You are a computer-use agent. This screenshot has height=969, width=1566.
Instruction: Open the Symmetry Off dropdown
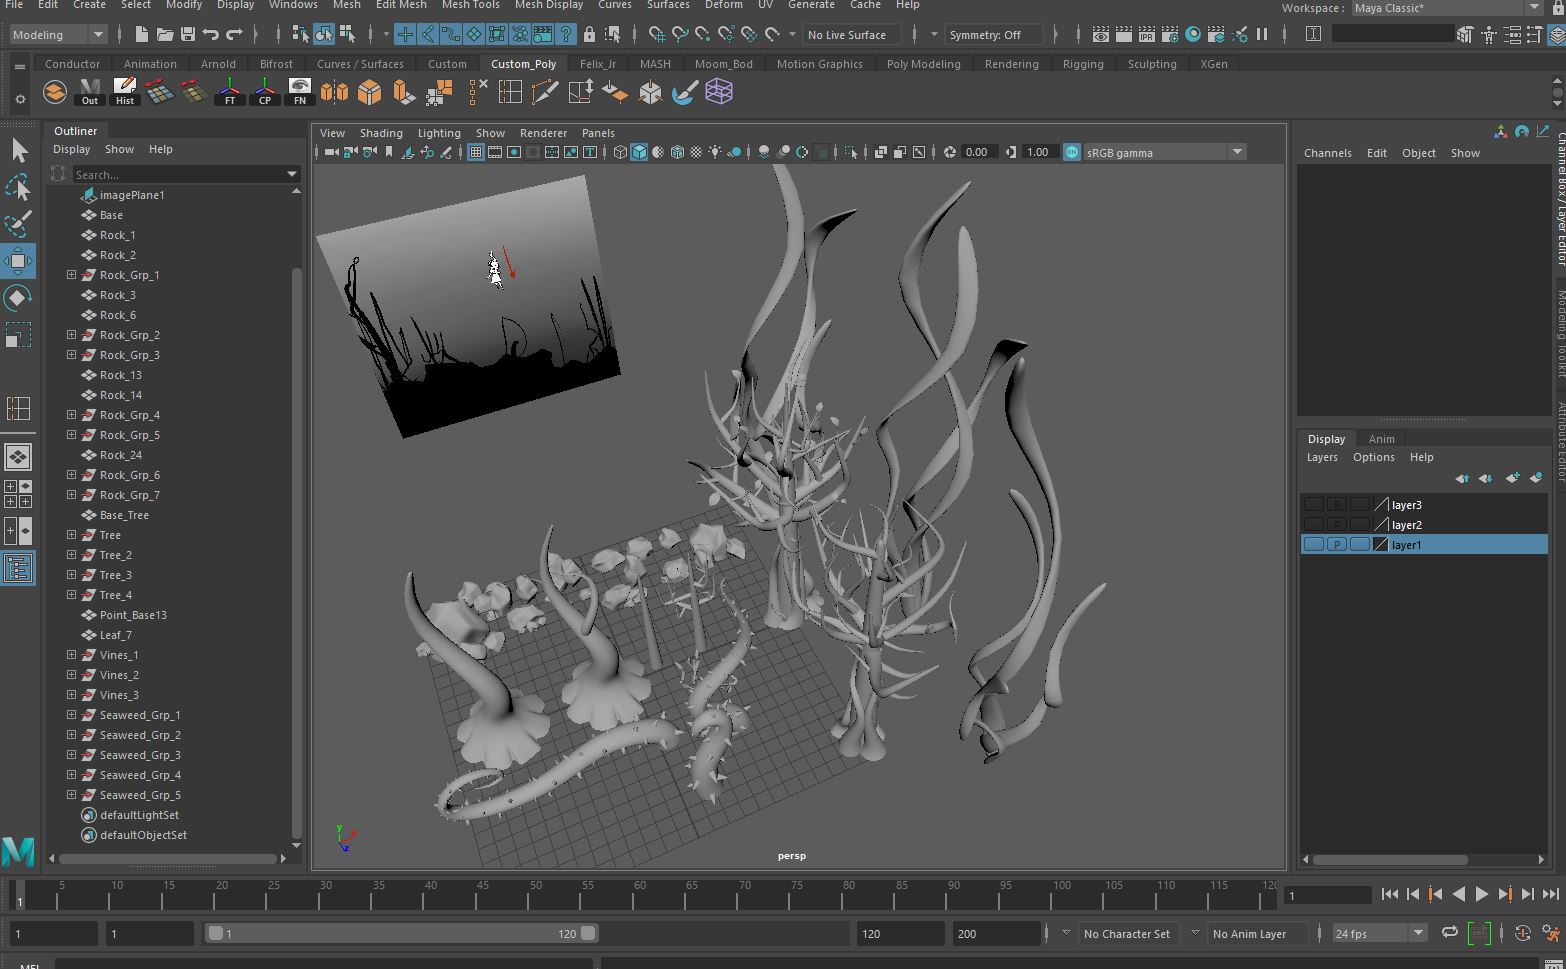tap(994, 34)
